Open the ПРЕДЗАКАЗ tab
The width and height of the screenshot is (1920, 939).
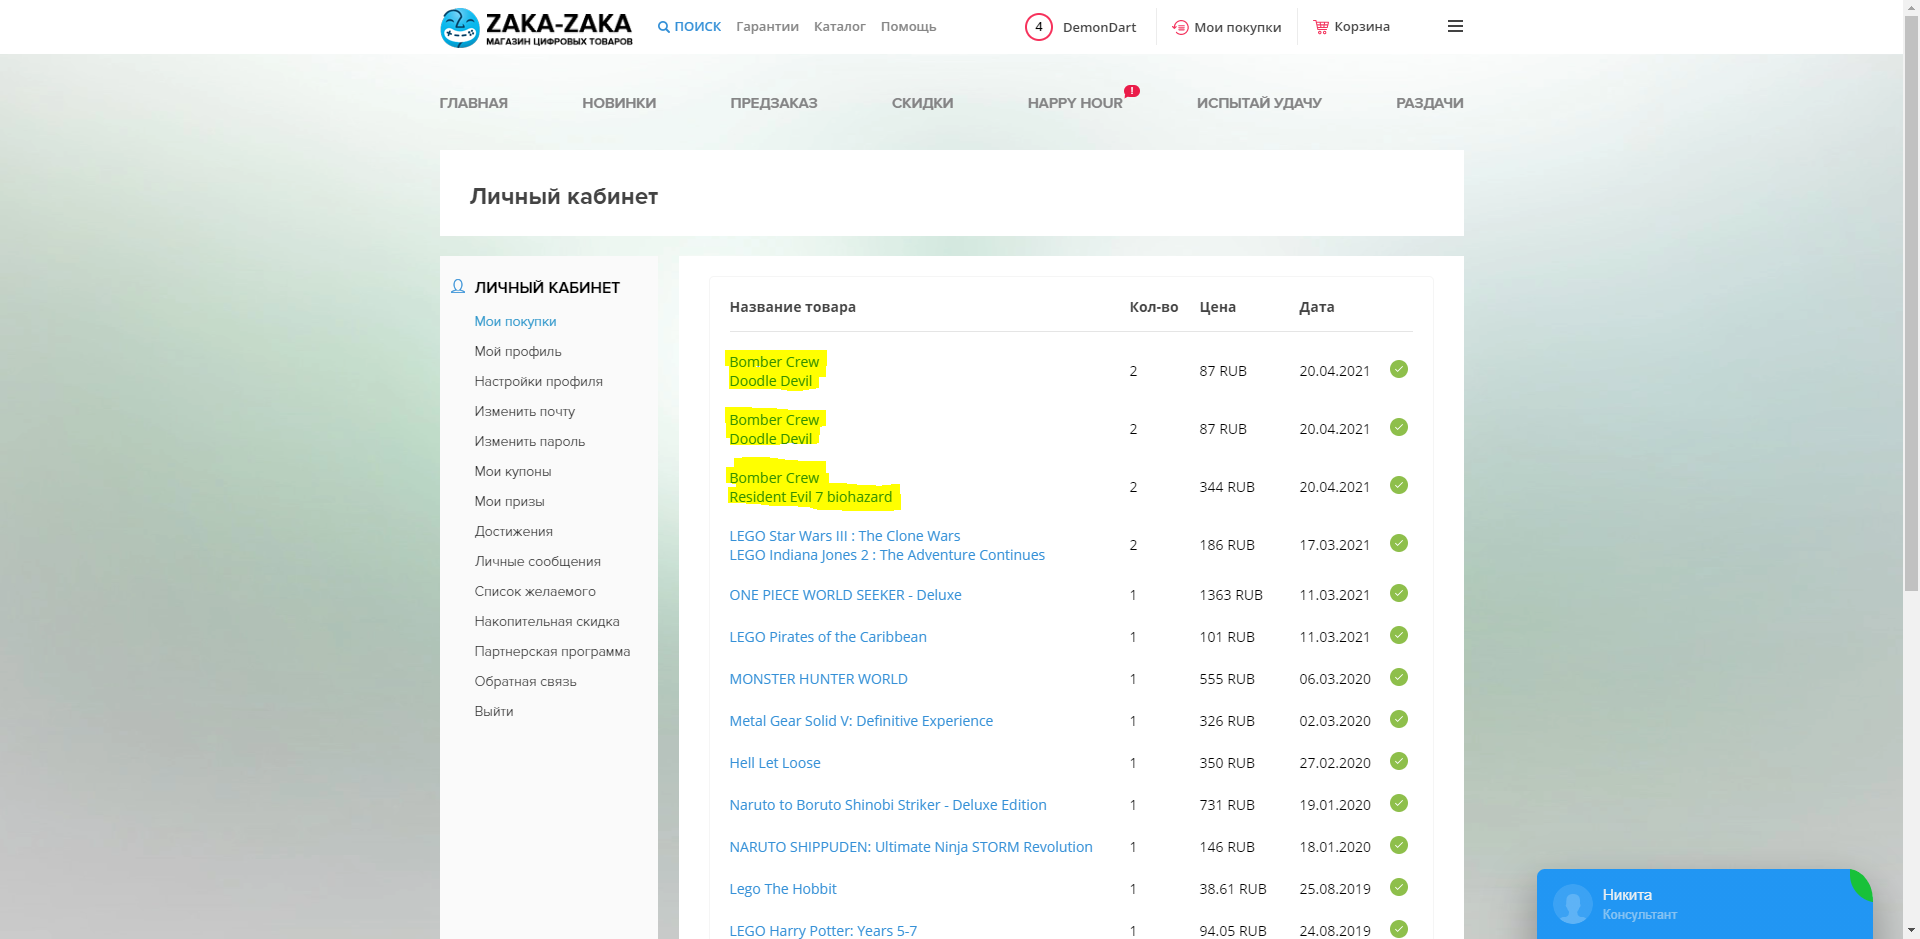(x=774, y=103)
